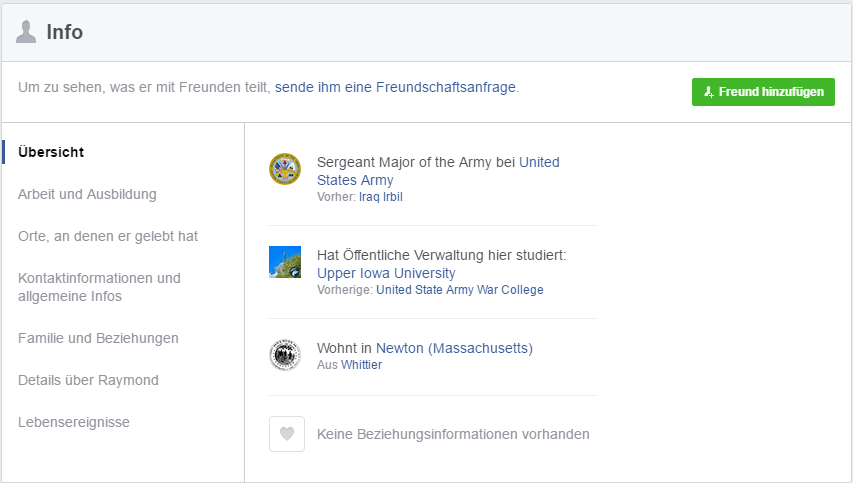Click United State Army War College link
Screen dimensions: 853x483
[460, 290]
